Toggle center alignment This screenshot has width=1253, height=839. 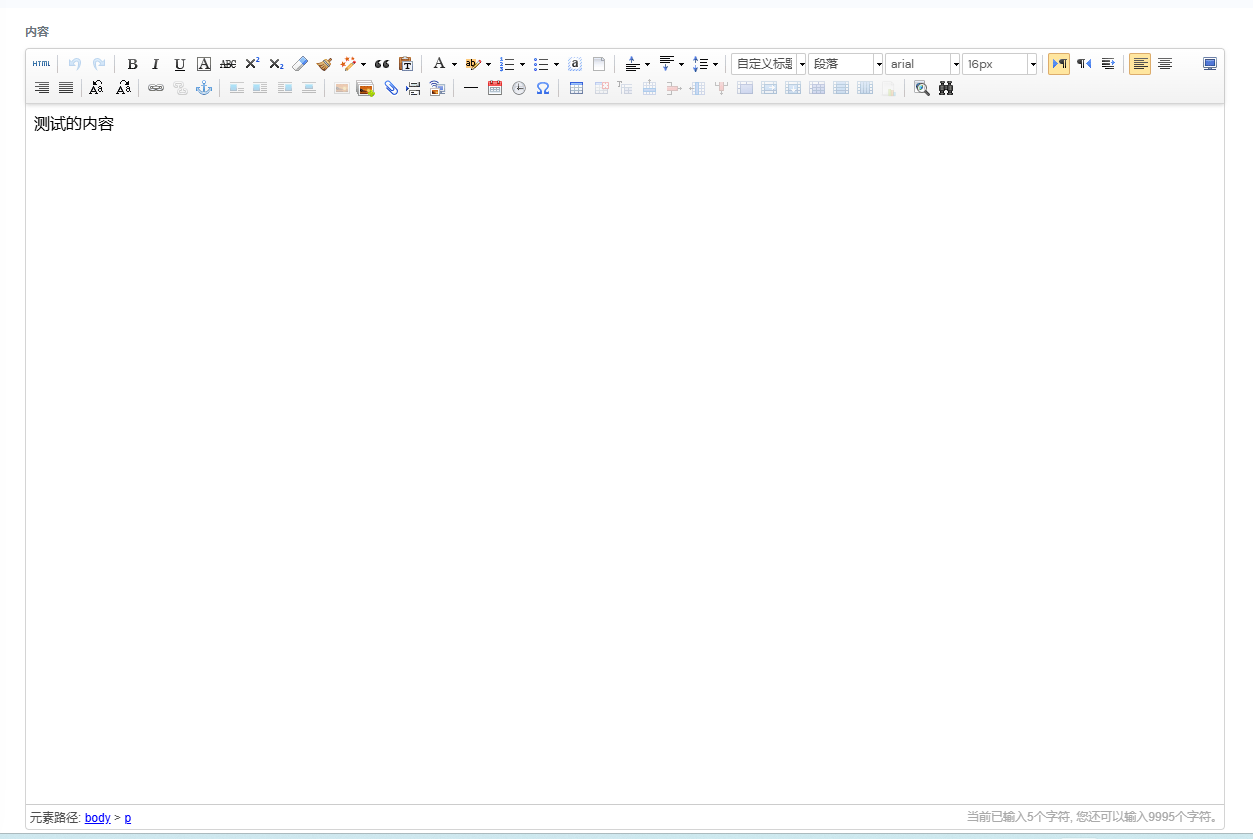1165,64
